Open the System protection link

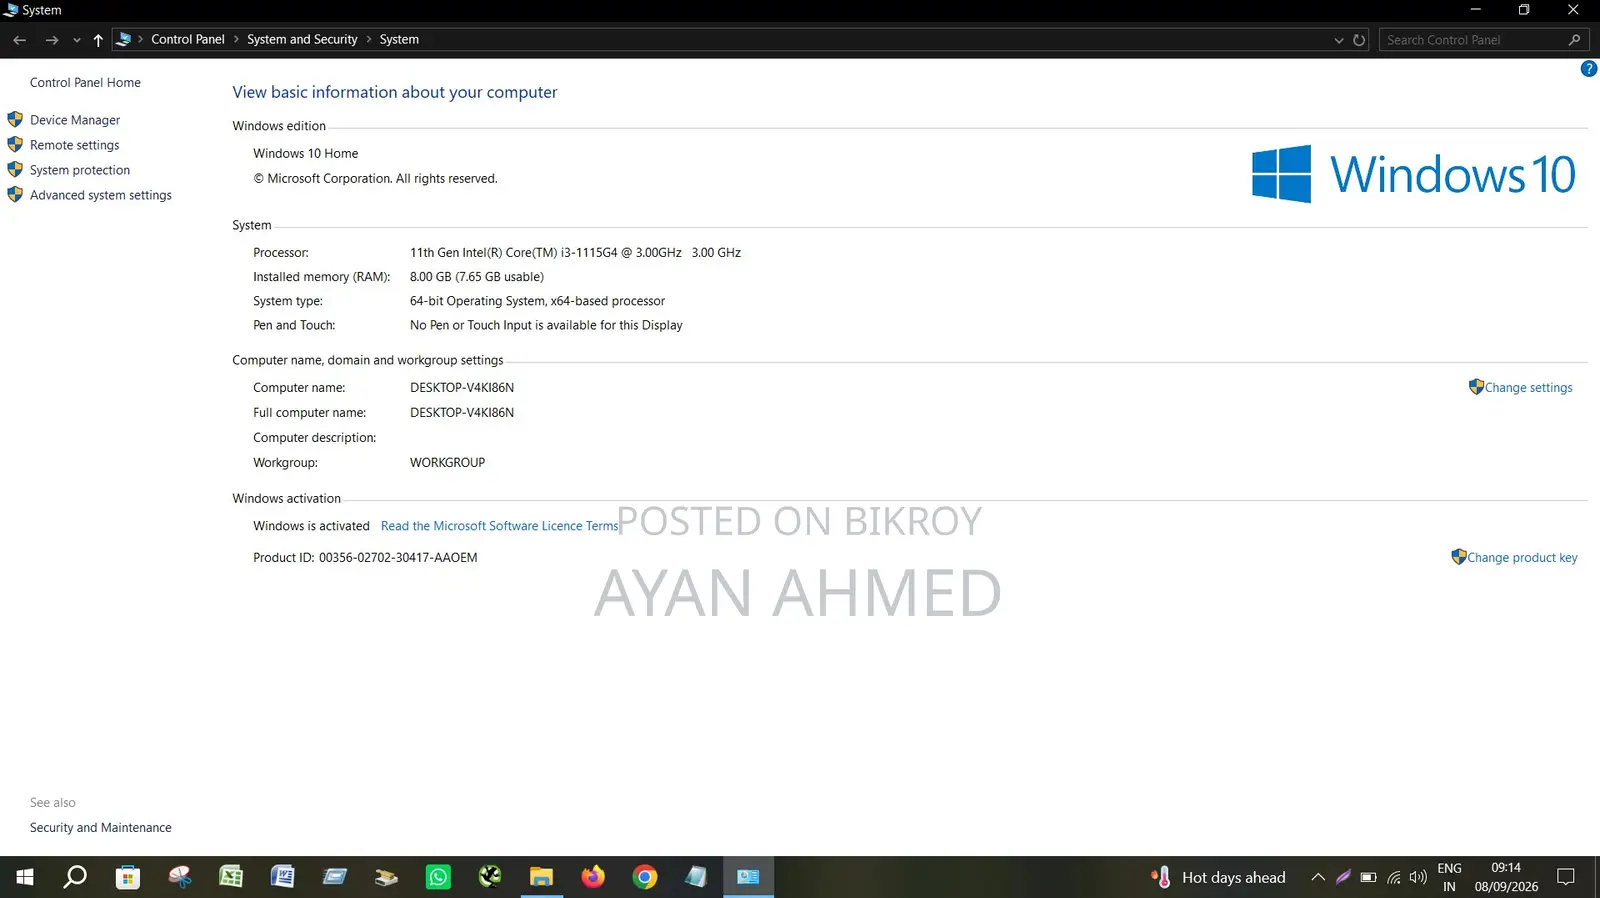80,170
